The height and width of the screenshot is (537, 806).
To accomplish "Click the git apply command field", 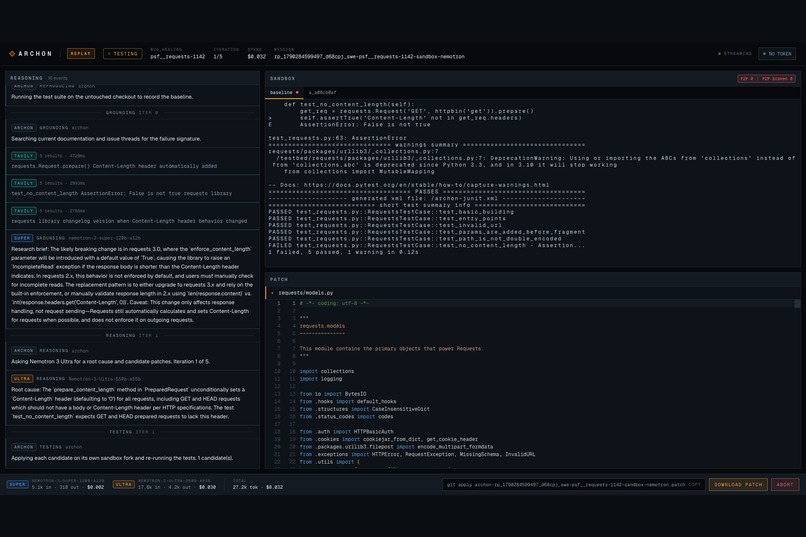I will tap(574, 485).
